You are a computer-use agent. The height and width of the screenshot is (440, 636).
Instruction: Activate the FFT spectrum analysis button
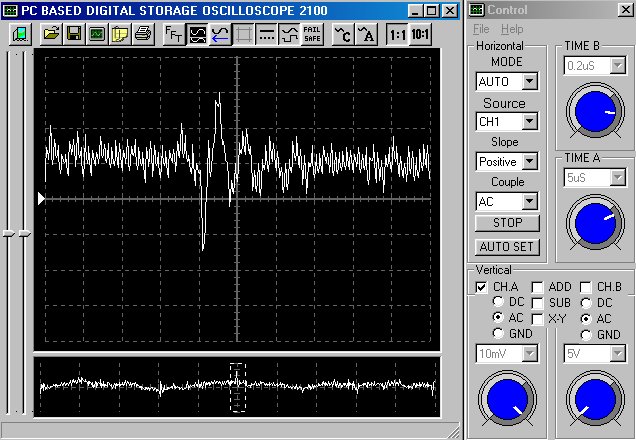pyautogui.click(x=173, y=33)
